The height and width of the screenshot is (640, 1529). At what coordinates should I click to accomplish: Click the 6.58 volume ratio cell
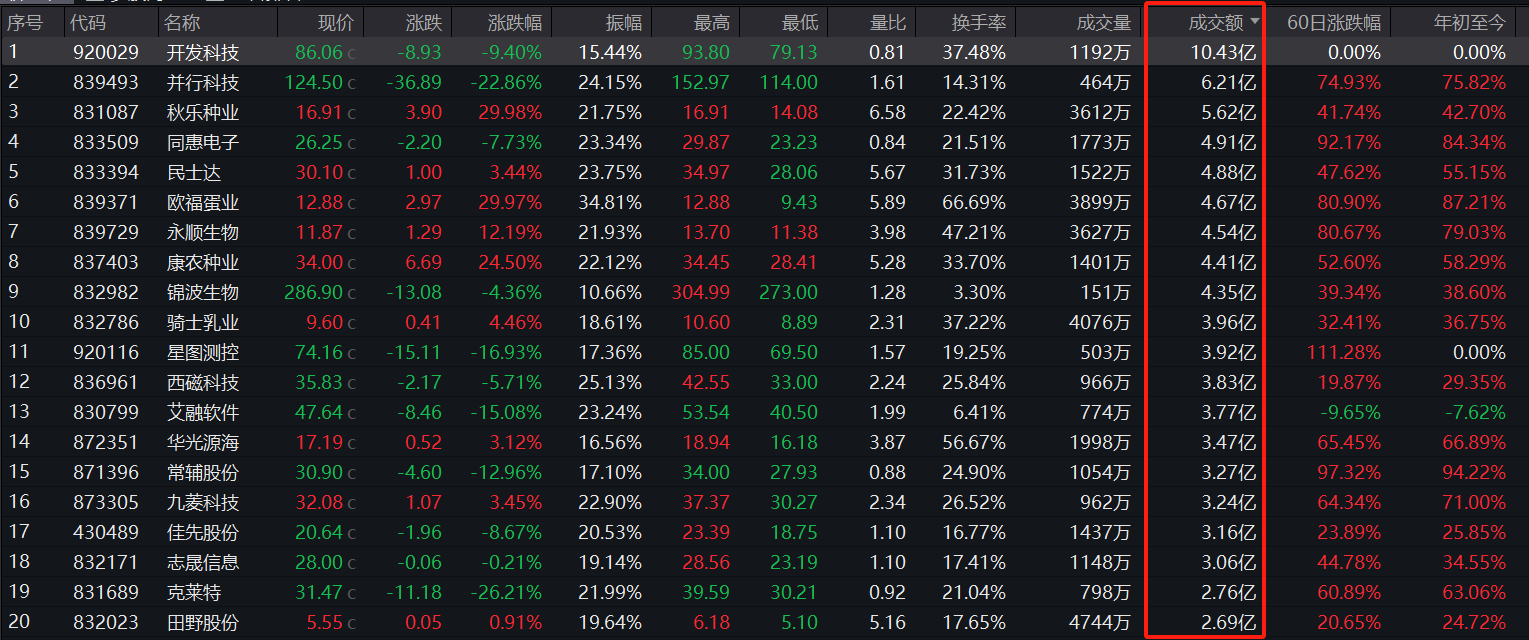pyautogui.click(x=888, y=112)
